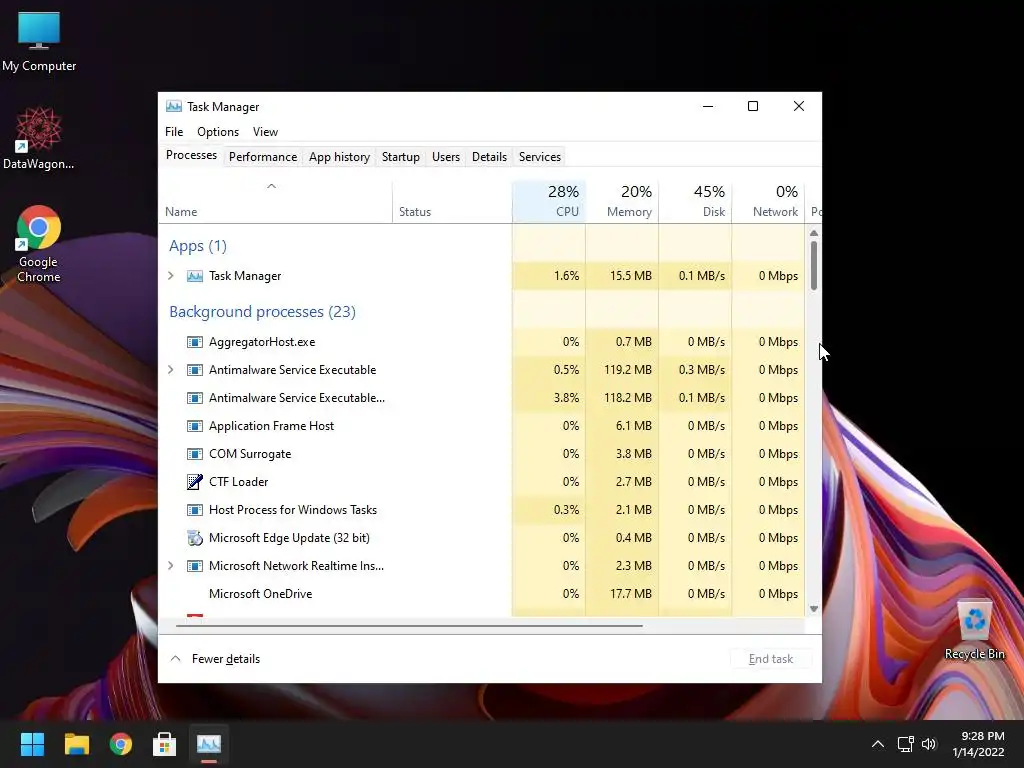
Task: Open Chrome from the taskbar
Action: (x=121, y=744)
